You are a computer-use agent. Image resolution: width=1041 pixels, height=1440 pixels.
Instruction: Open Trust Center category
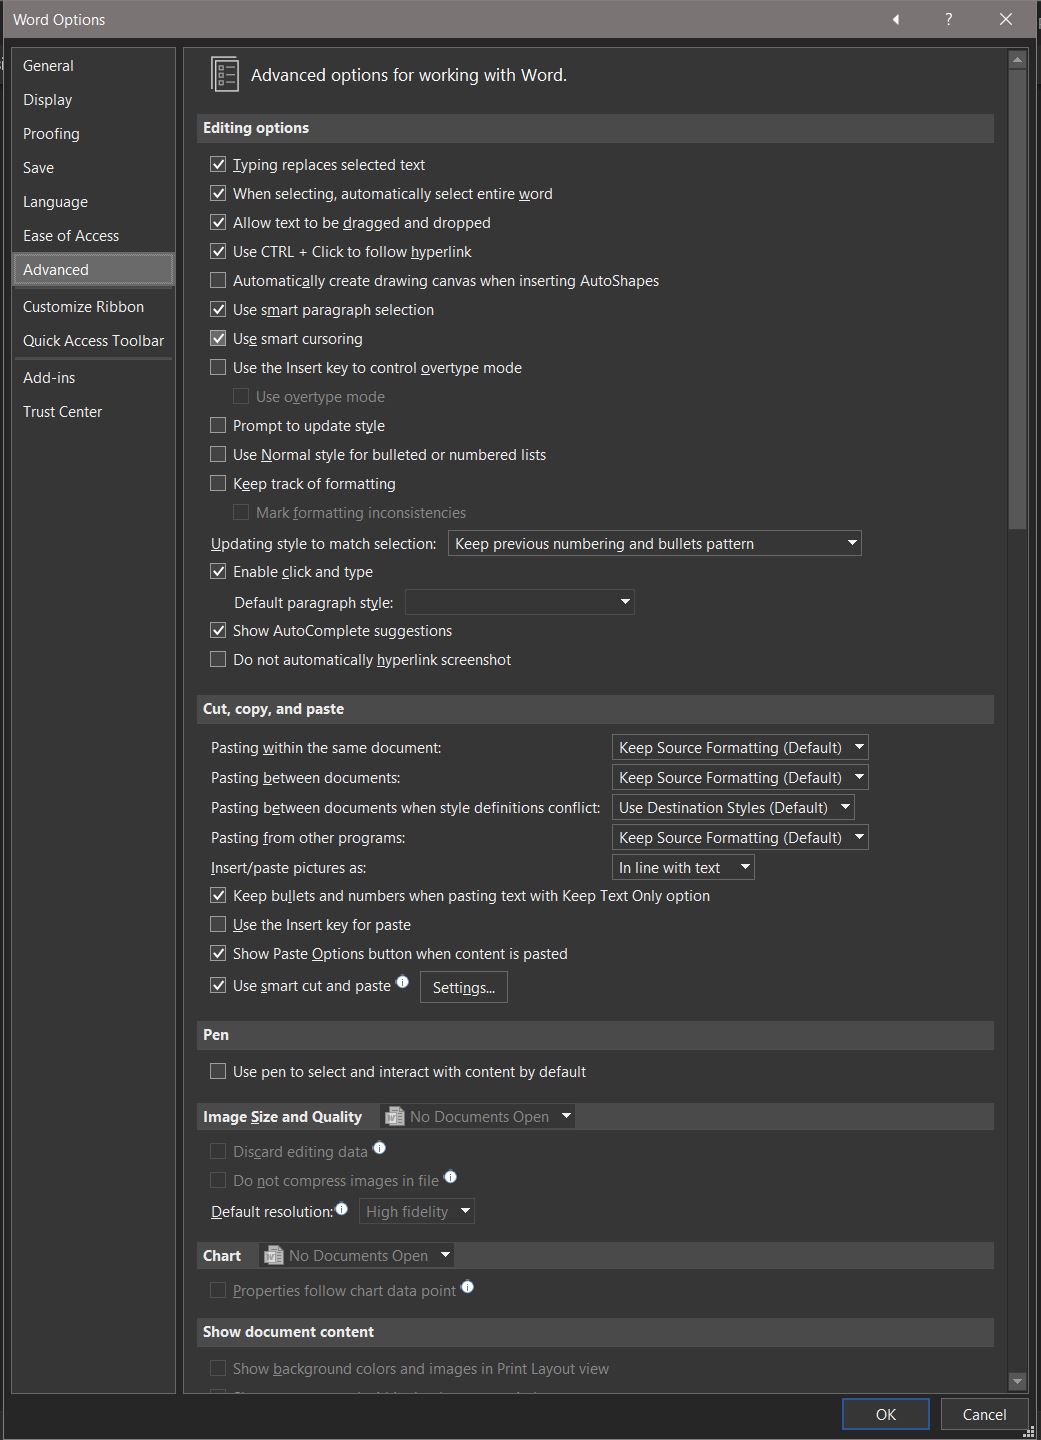click(x=93, y=411)
